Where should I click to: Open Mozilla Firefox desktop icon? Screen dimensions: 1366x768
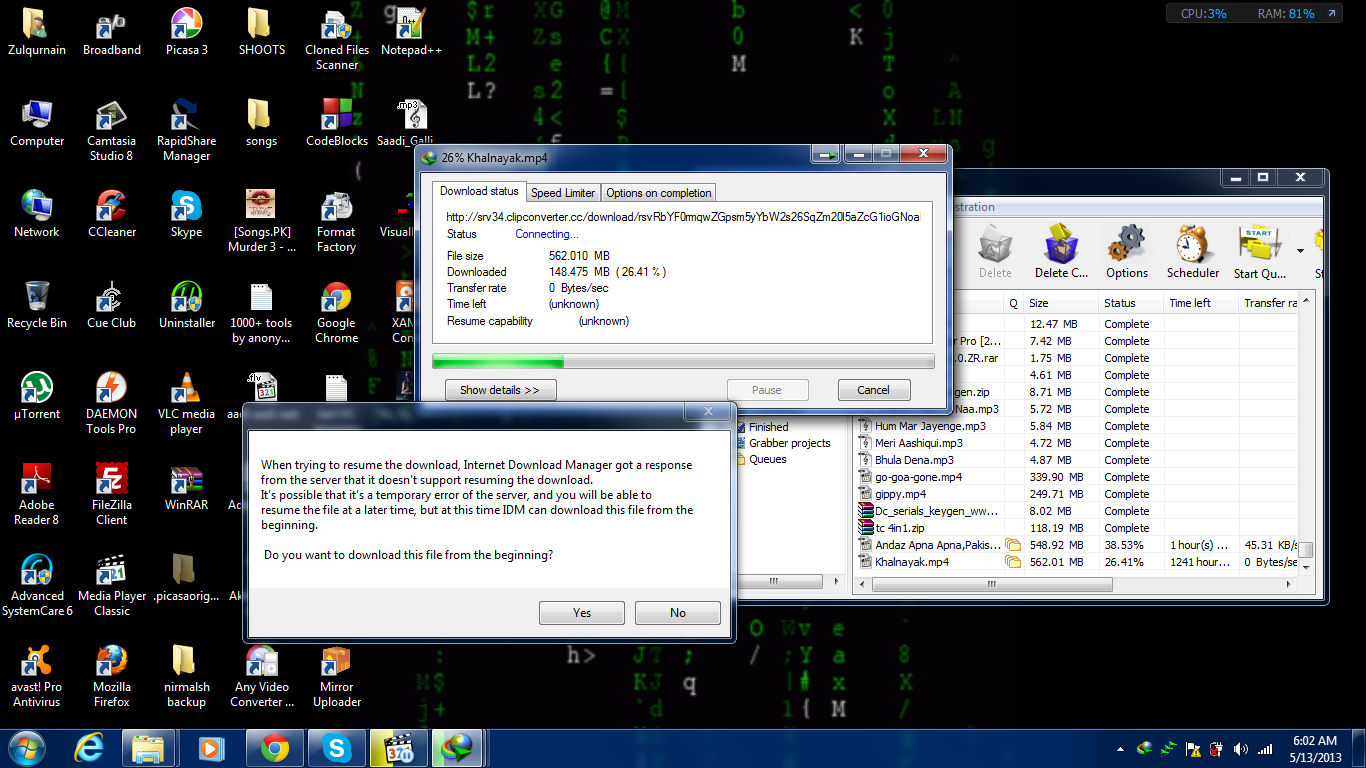111,676
